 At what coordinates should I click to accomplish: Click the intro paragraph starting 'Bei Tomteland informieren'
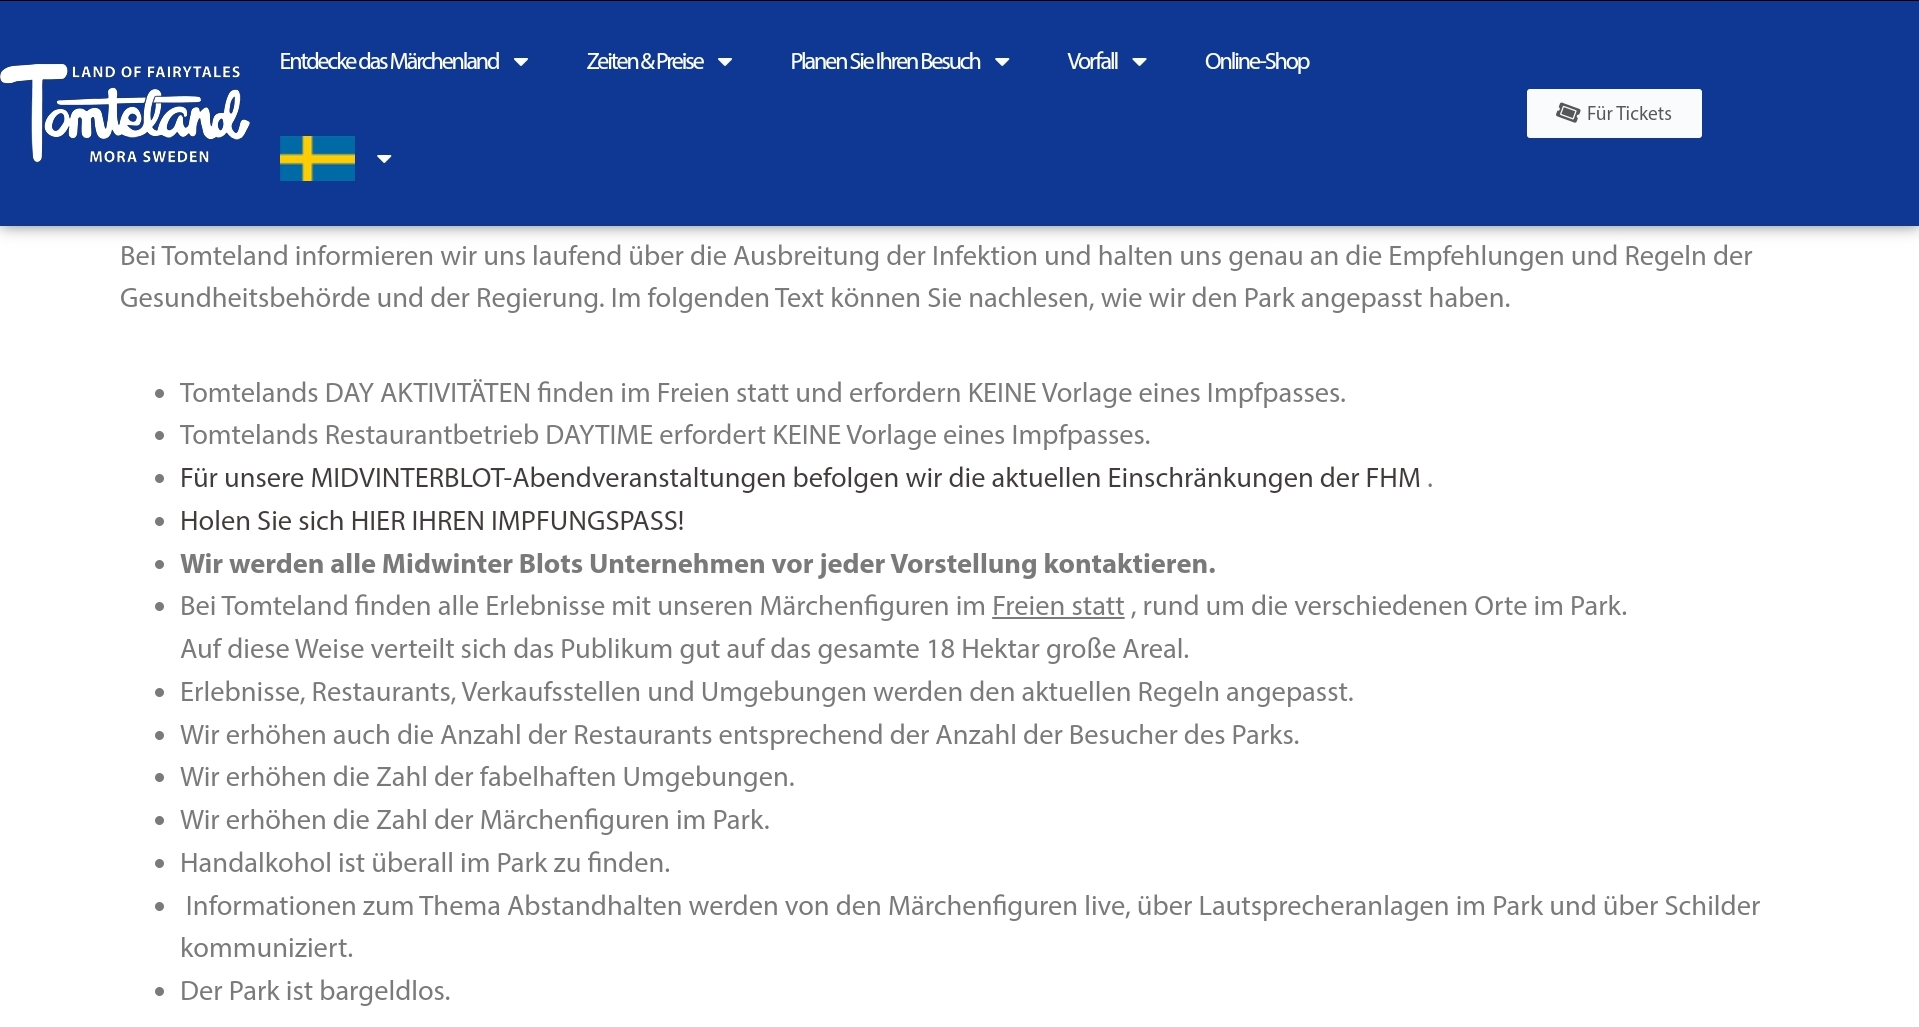[x=936, y=277]
